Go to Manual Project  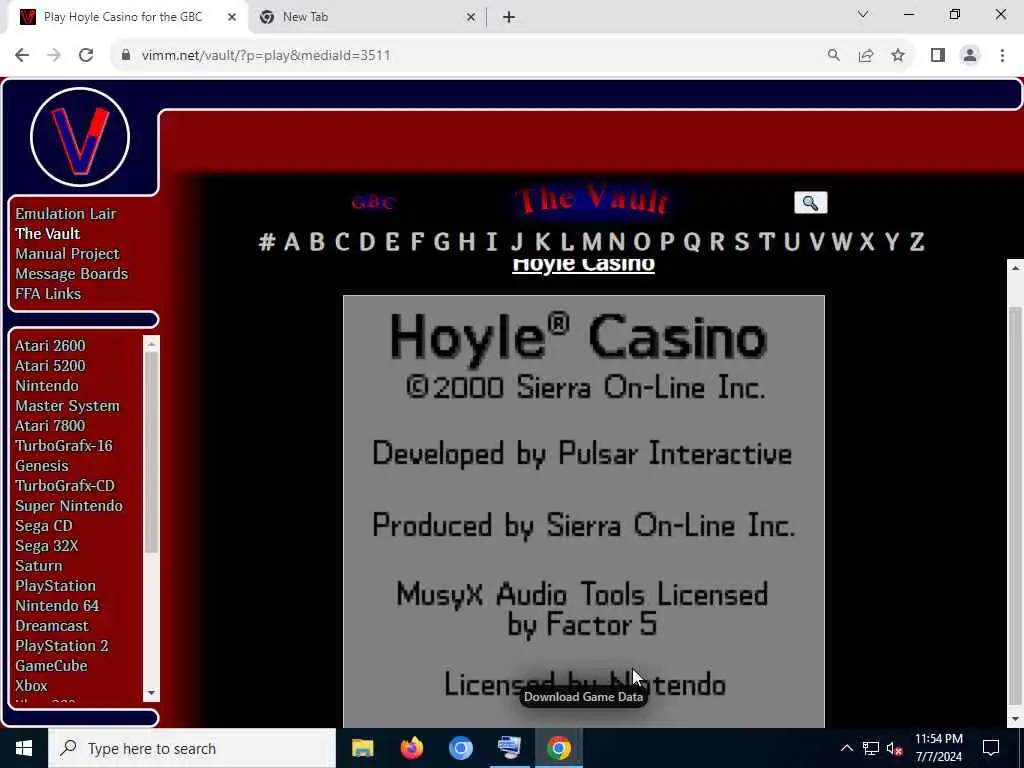pyautogui.click(x=67, y=254)
